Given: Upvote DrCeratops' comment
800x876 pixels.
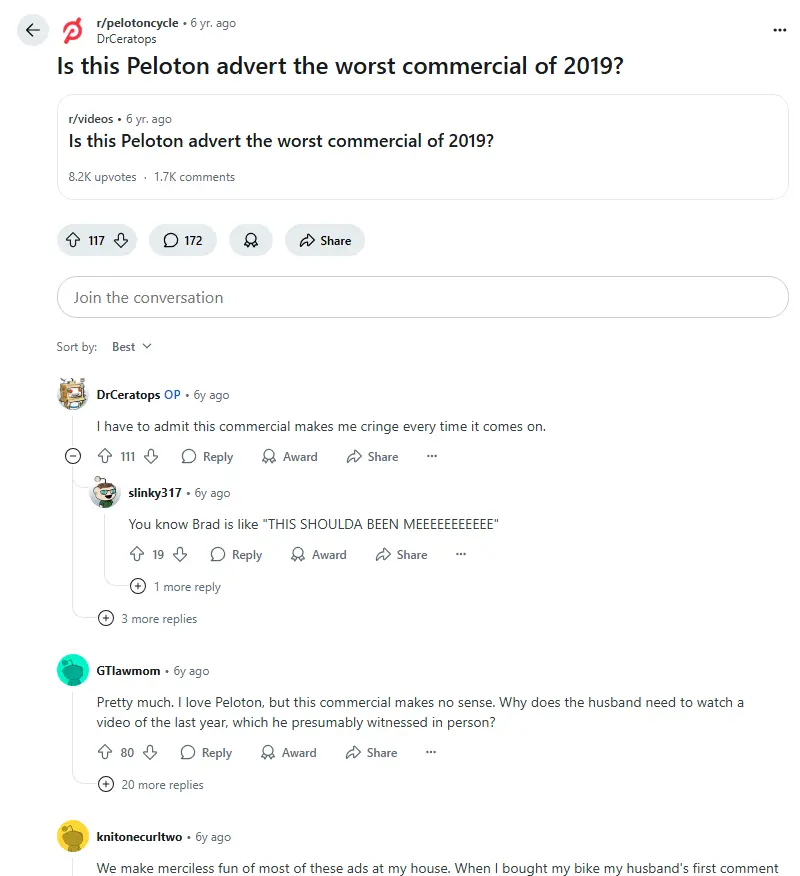Looking at the screenshot, I should (105, 456).
